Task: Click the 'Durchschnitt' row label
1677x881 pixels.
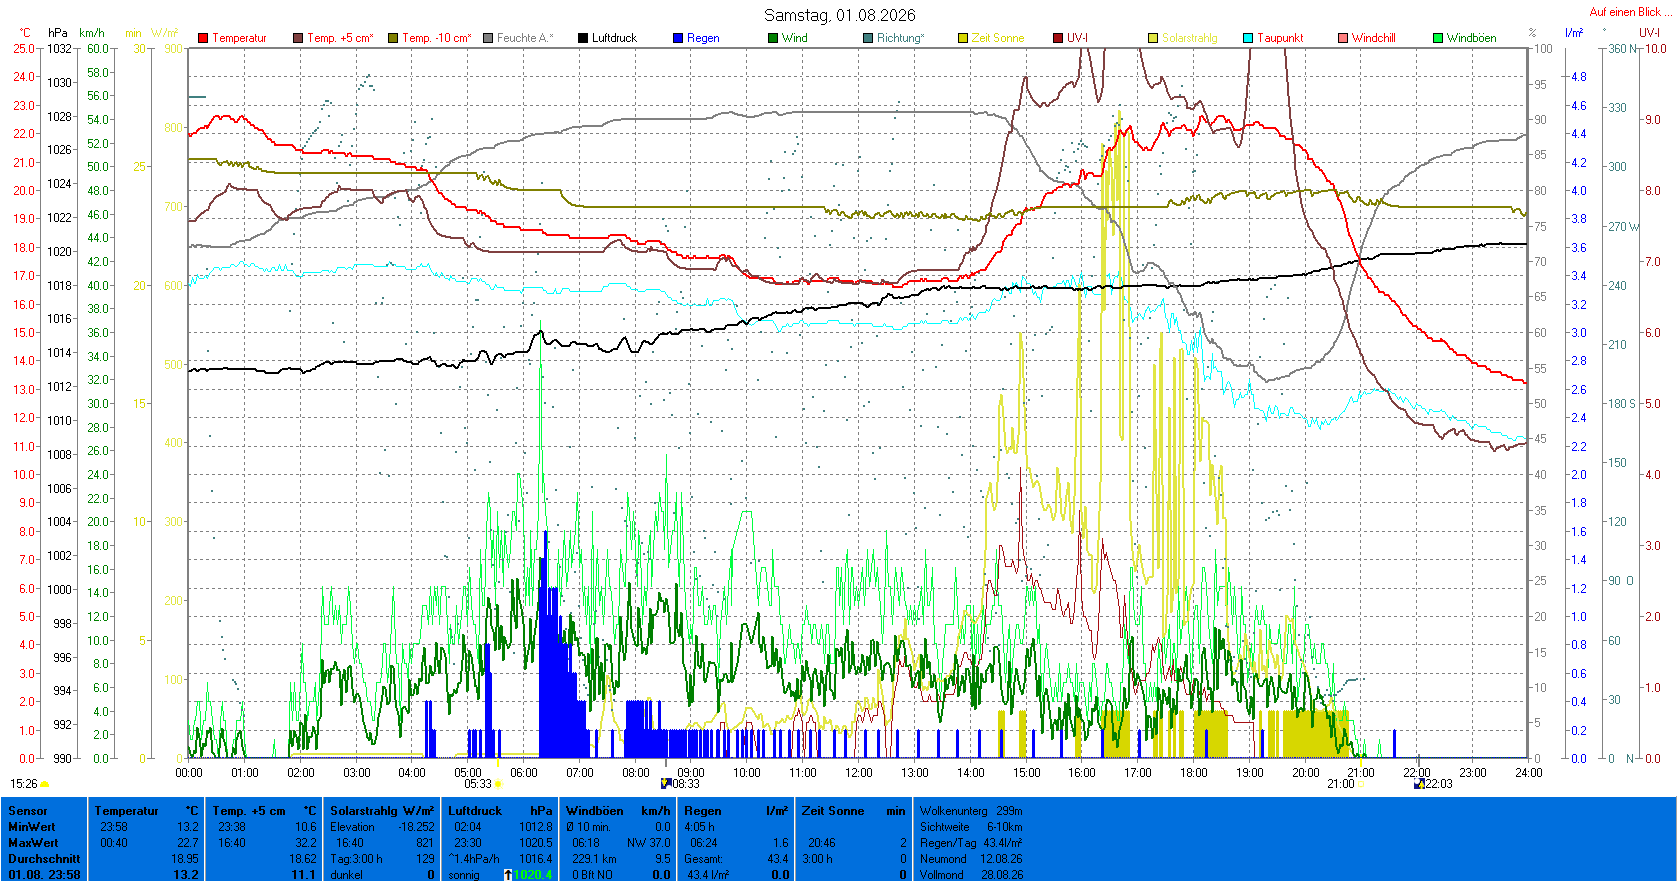Action: 44,859
